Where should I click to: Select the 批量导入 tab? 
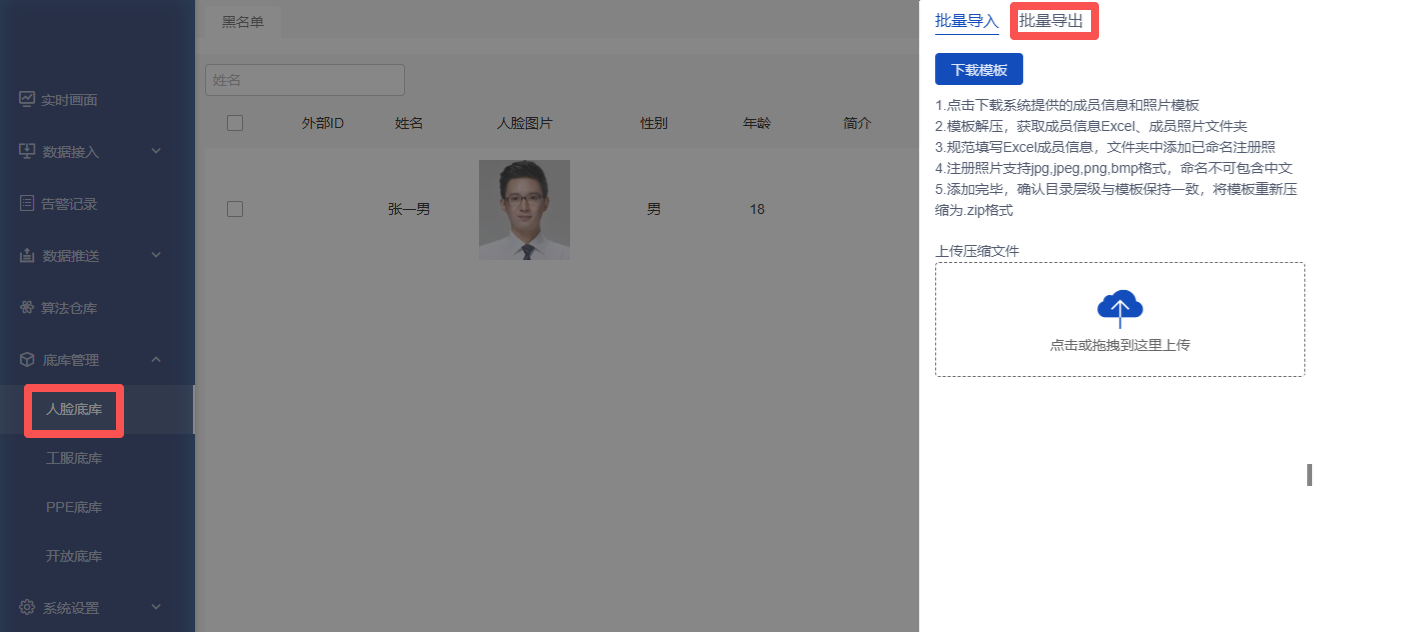tap(966, 21)
